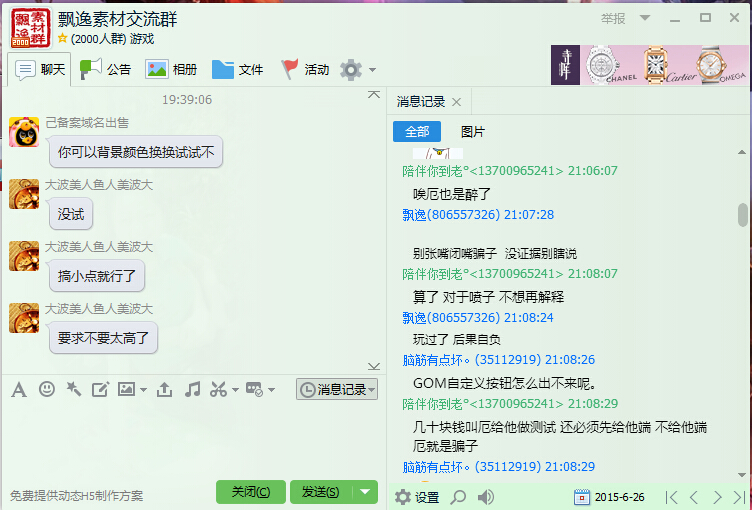The height and width of the screenshot is (510, 752).
Task: Click the music note icon
Action: click(192, 389)
